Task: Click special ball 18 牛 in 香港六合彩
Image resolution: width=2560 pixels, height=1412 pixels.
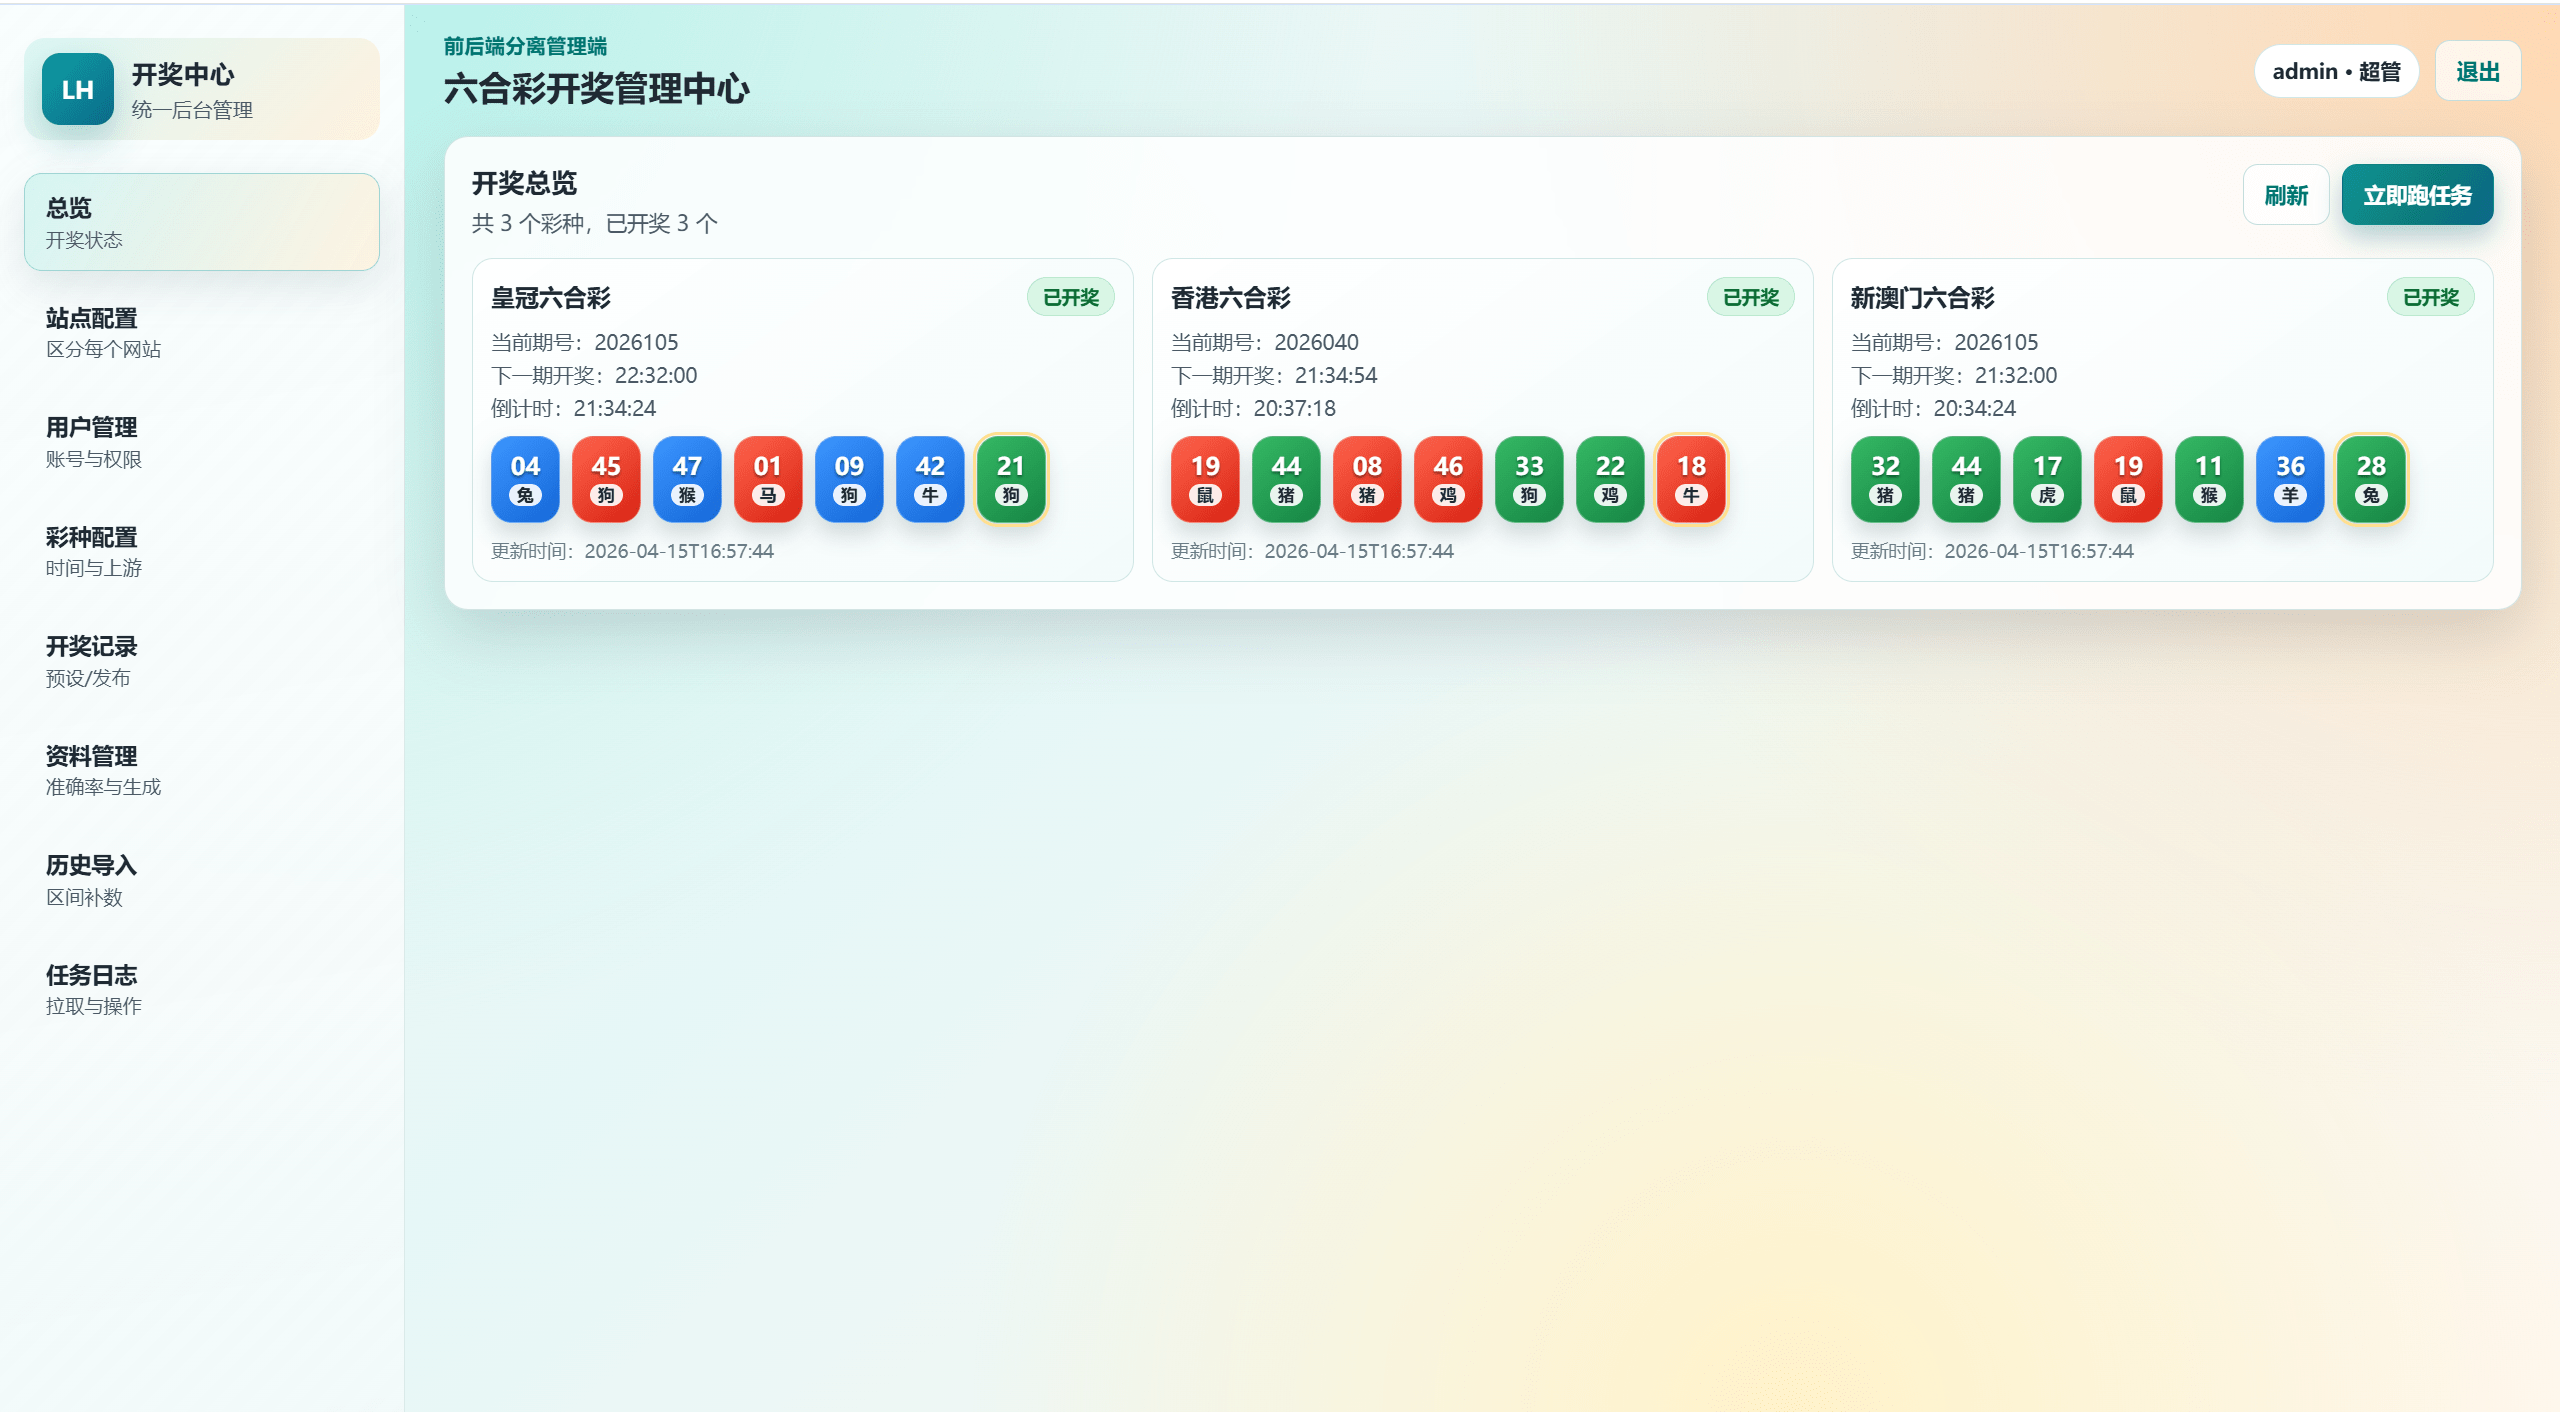Action: point(1691,479)
